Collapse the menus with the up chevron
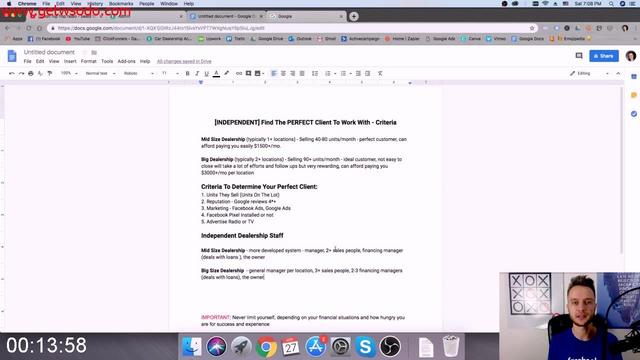This screenshot has height=360, width=640. [x=618, y=73]
